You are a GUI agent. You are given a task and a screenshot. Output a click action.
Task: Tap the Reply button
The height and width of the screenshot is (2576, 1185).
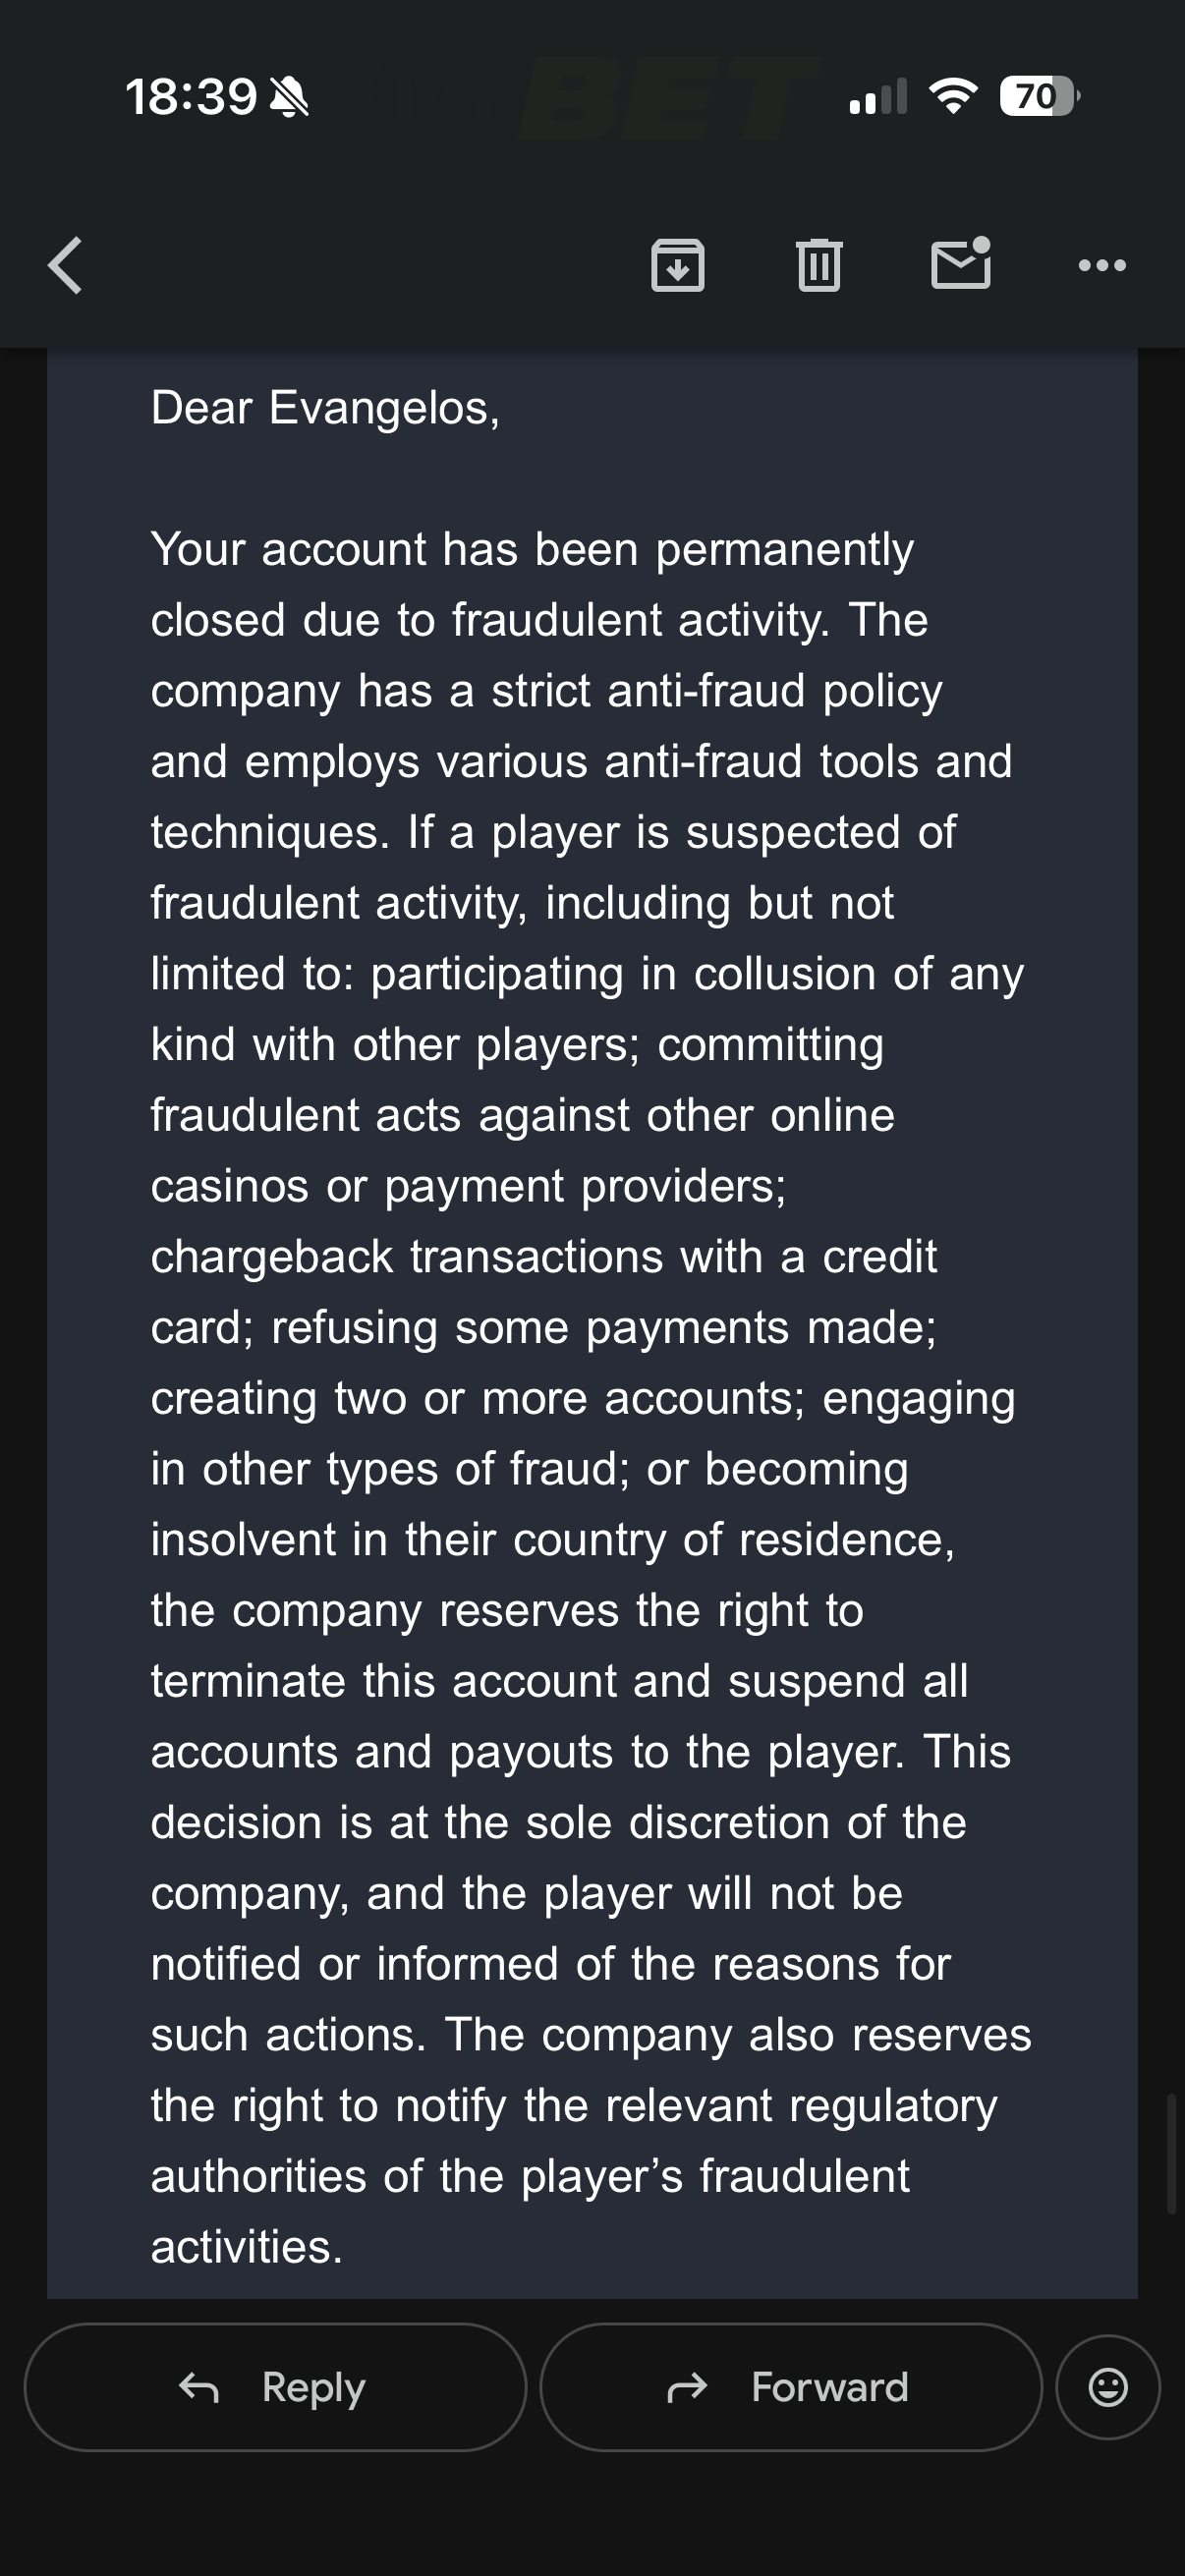tap(275, 2387)
